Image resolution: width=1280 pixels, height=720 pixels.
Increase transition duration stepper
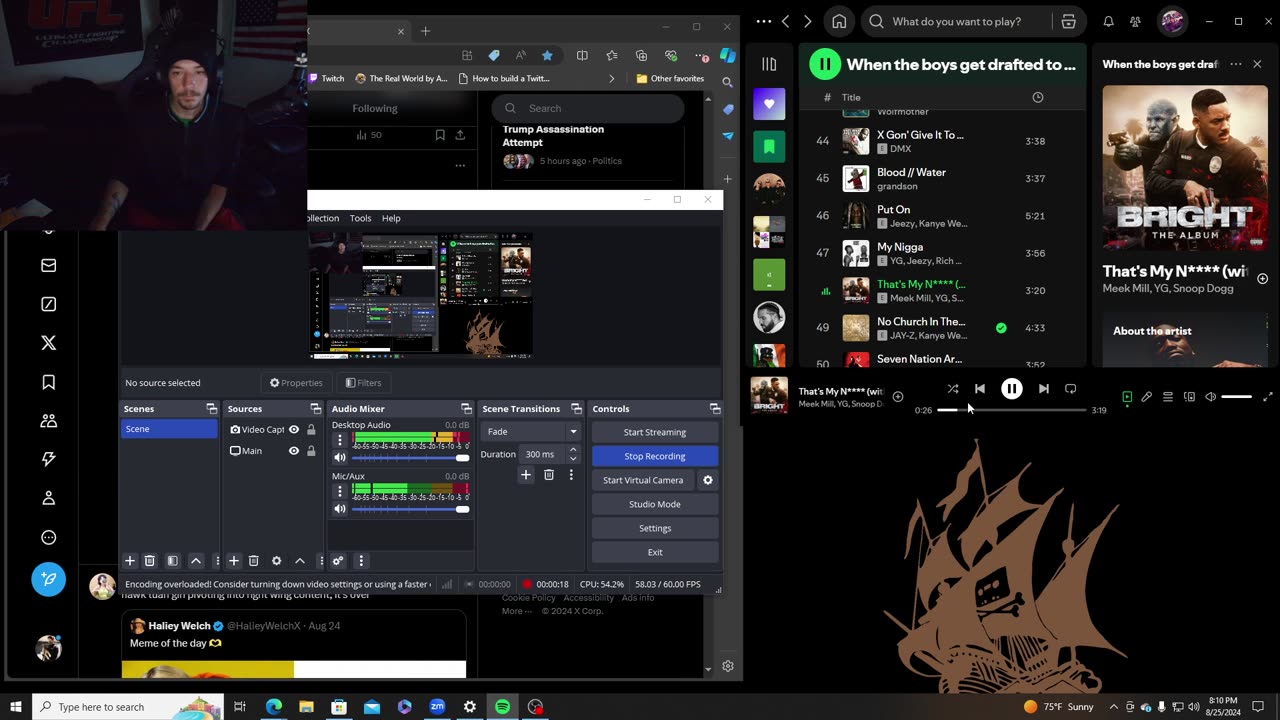coord(573,450)
